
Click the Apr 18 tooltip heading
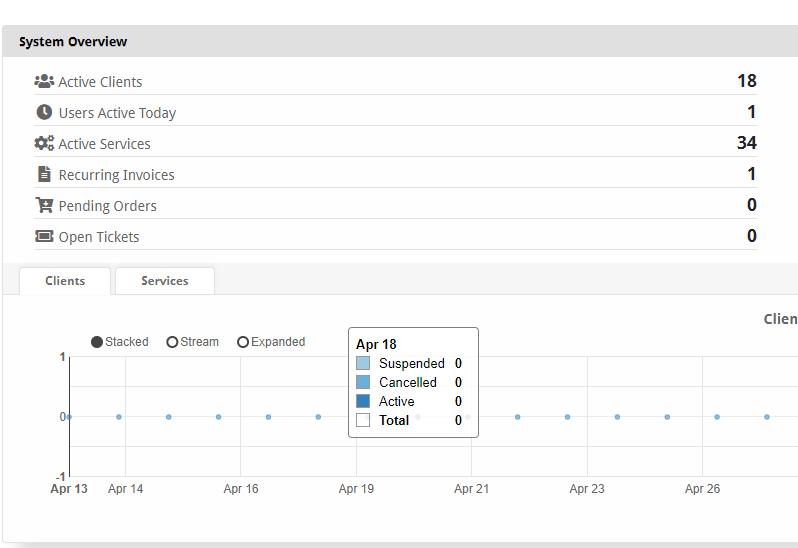tap(376, 344)
